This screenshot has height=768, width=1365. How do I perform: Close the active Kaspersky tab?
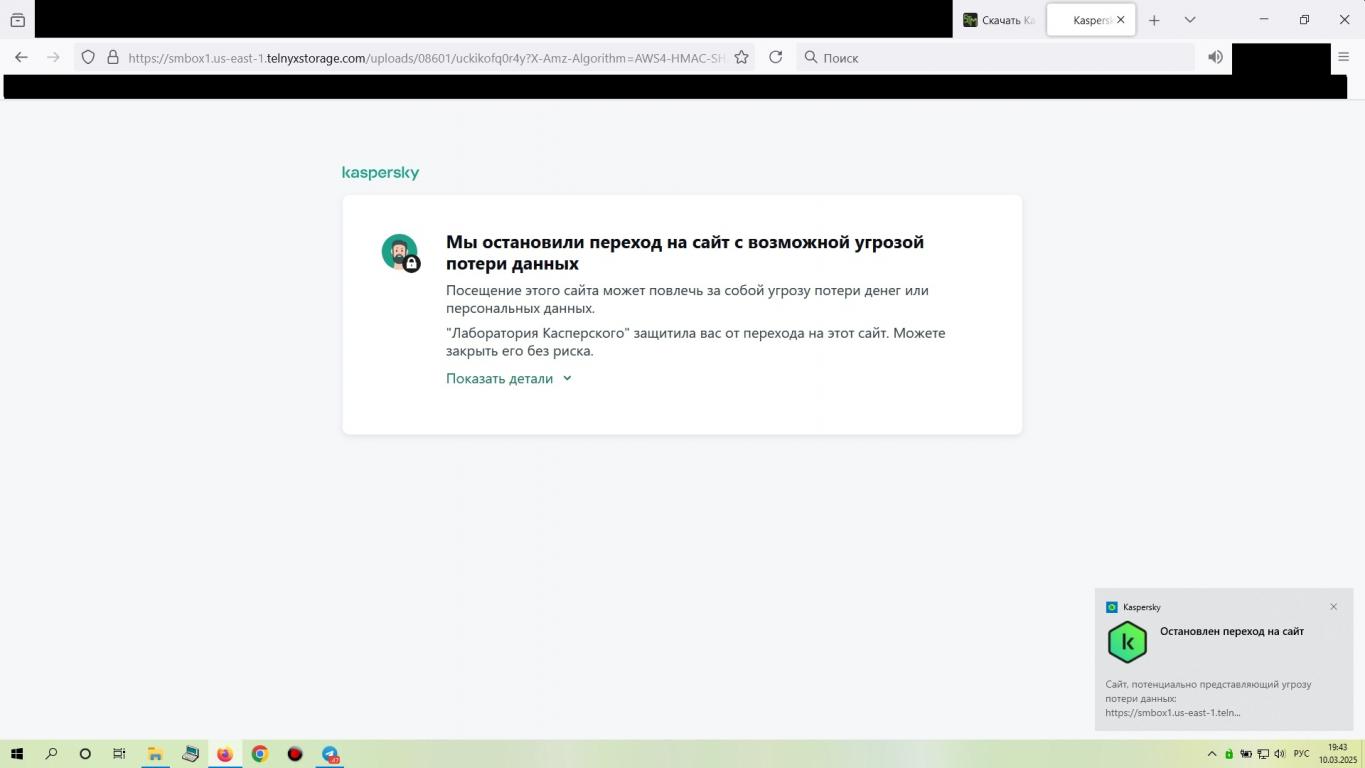click(1121, 20)
